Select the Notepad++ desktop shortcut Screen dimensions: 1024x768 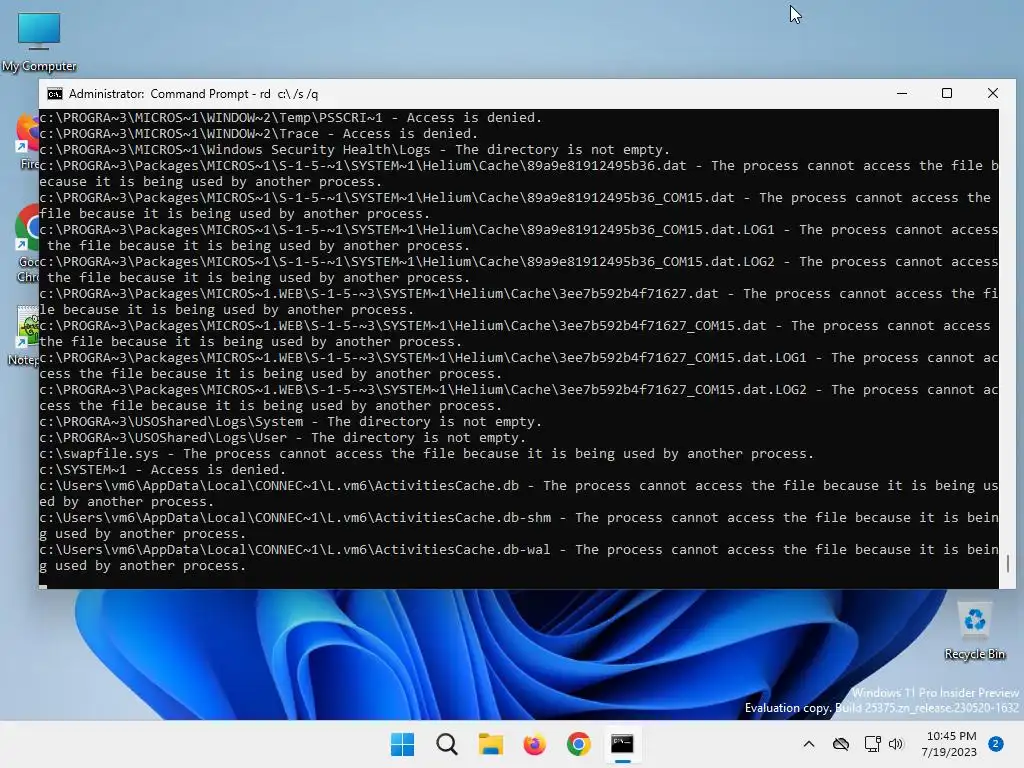click(x=24, y=336)
